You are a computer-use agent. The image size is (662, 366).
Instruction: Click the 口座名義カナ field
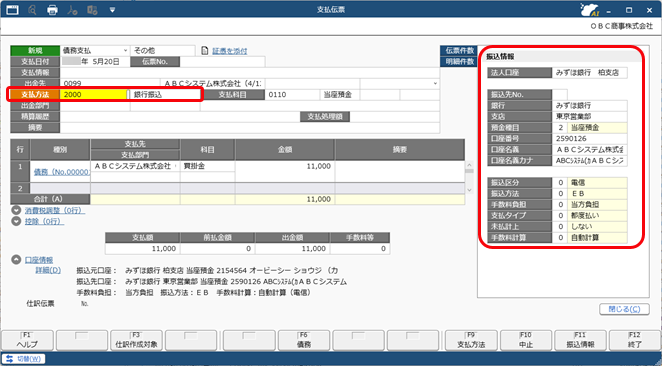590,160
